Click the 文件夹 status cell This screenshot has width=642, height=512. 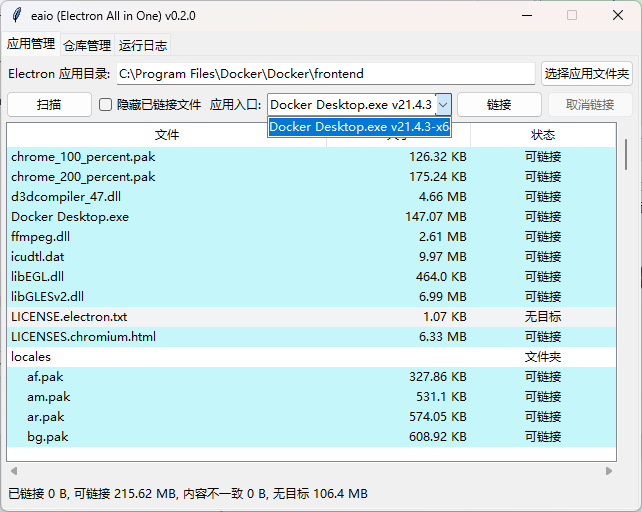(x=543, y=357)
